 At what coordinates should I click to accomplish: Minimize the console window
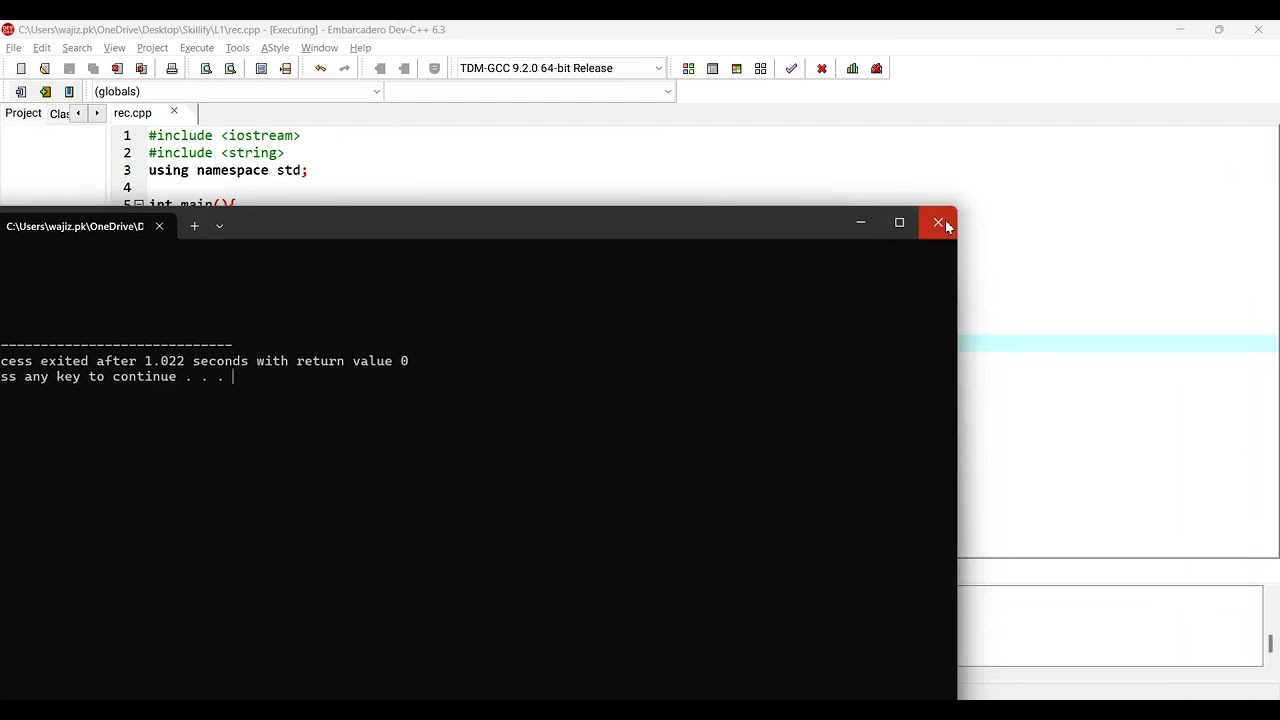point(860,222)
